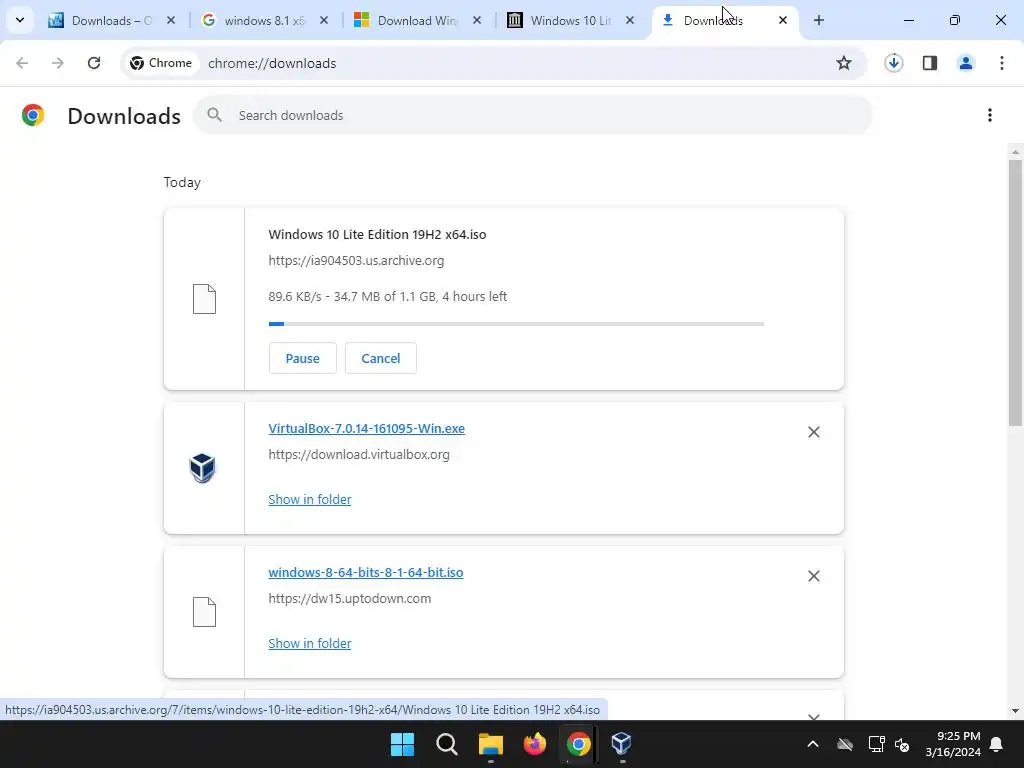Open Windows taskbar search
The image size is (1024, 768).
447,744
